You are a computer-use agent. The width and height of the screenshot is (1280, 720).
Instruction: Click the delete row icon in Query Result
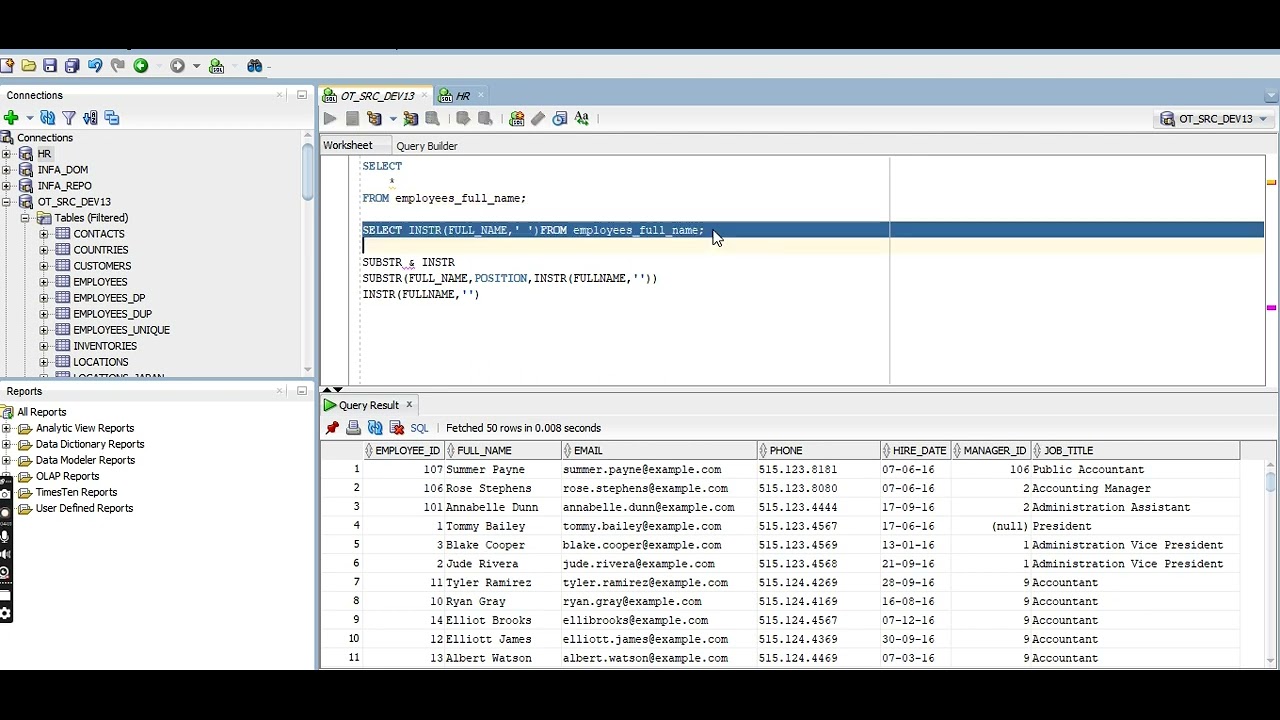tap(396, 428)
